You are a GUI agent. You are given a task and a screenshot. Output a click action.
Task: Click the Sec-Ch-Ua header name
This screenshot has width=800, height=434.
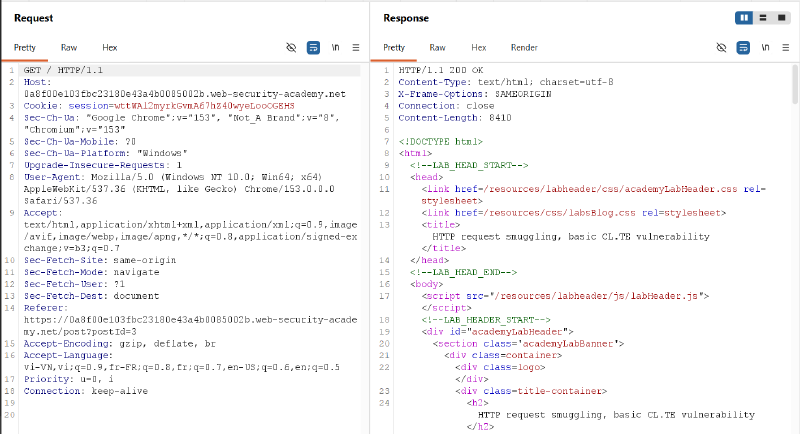52,118
